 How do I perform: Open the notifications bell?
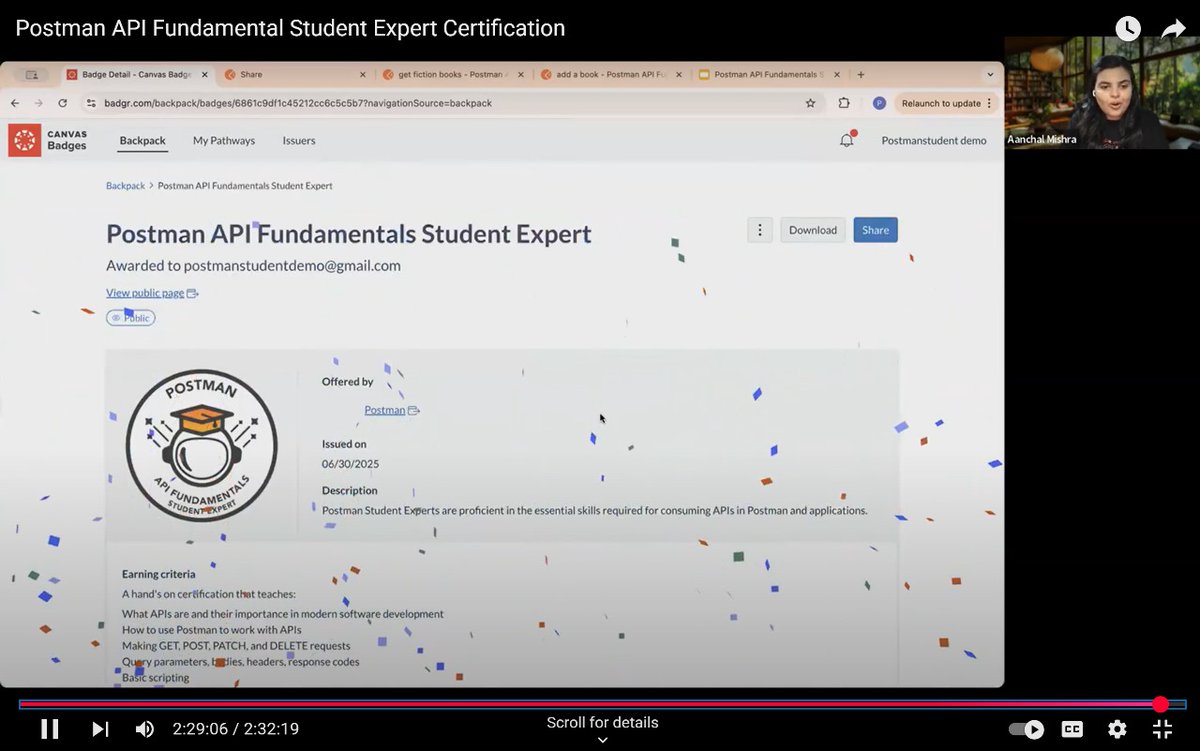(x=847, y=140)
